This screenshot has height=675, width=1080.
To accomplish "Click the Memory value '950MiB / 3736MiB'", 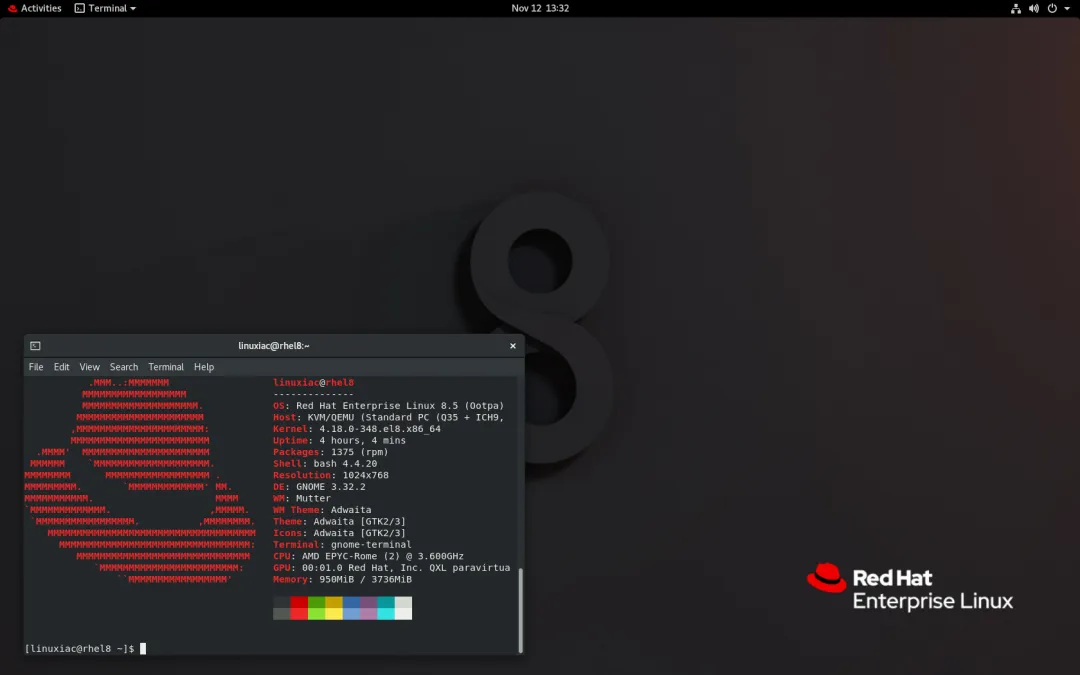I will pyautogui.click(x=365, y=579).
